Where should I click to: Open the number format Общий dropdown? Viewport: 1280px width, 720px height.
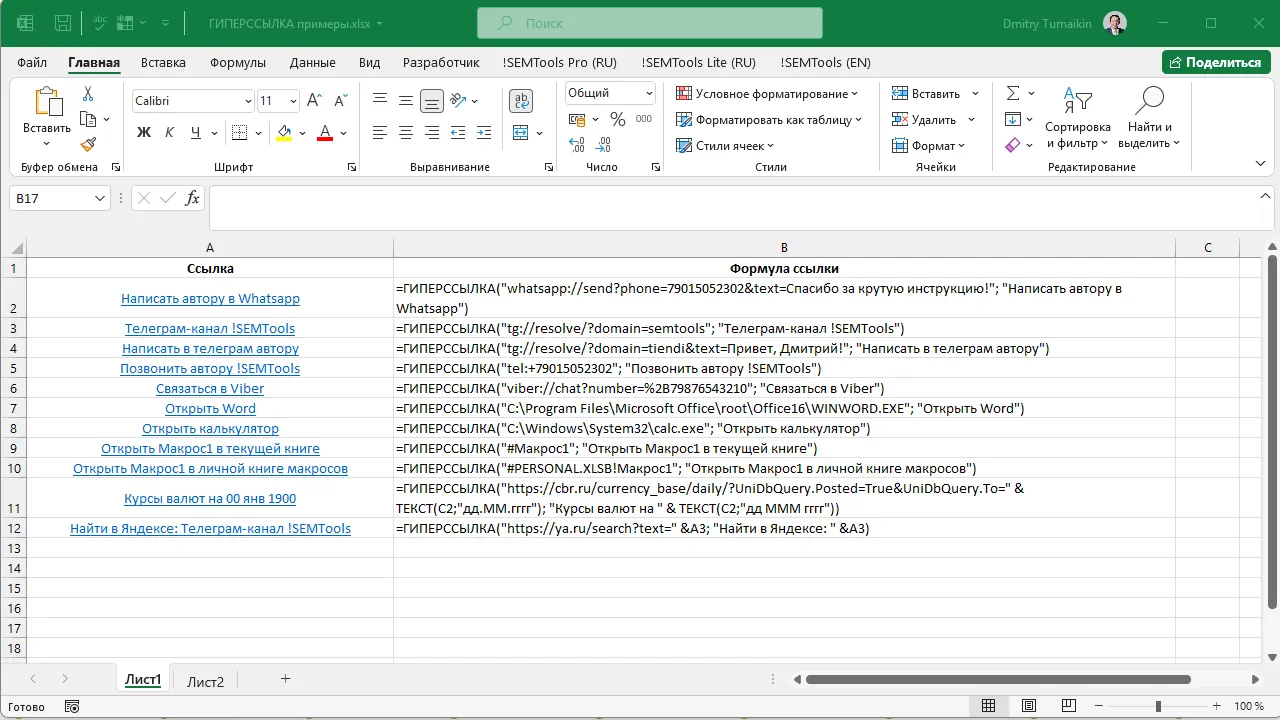(649, 93)
